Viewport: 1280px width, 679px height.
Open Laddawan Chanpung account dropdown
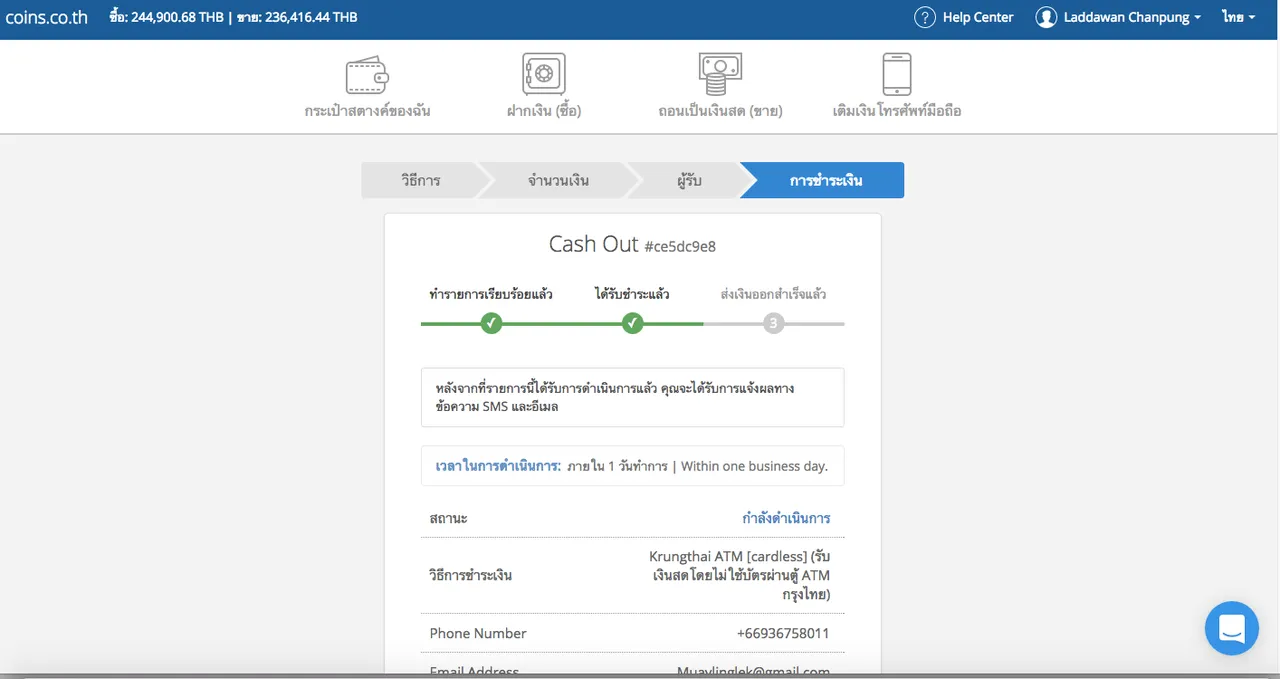click(1132, 17)
